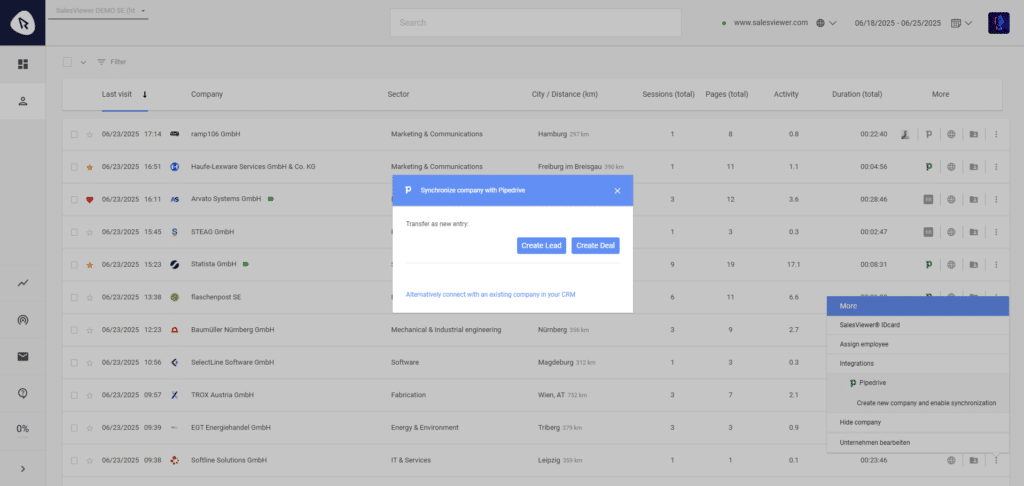
Task: Check the box for flaschenpost SE row
Action: [x=74, y=297]
